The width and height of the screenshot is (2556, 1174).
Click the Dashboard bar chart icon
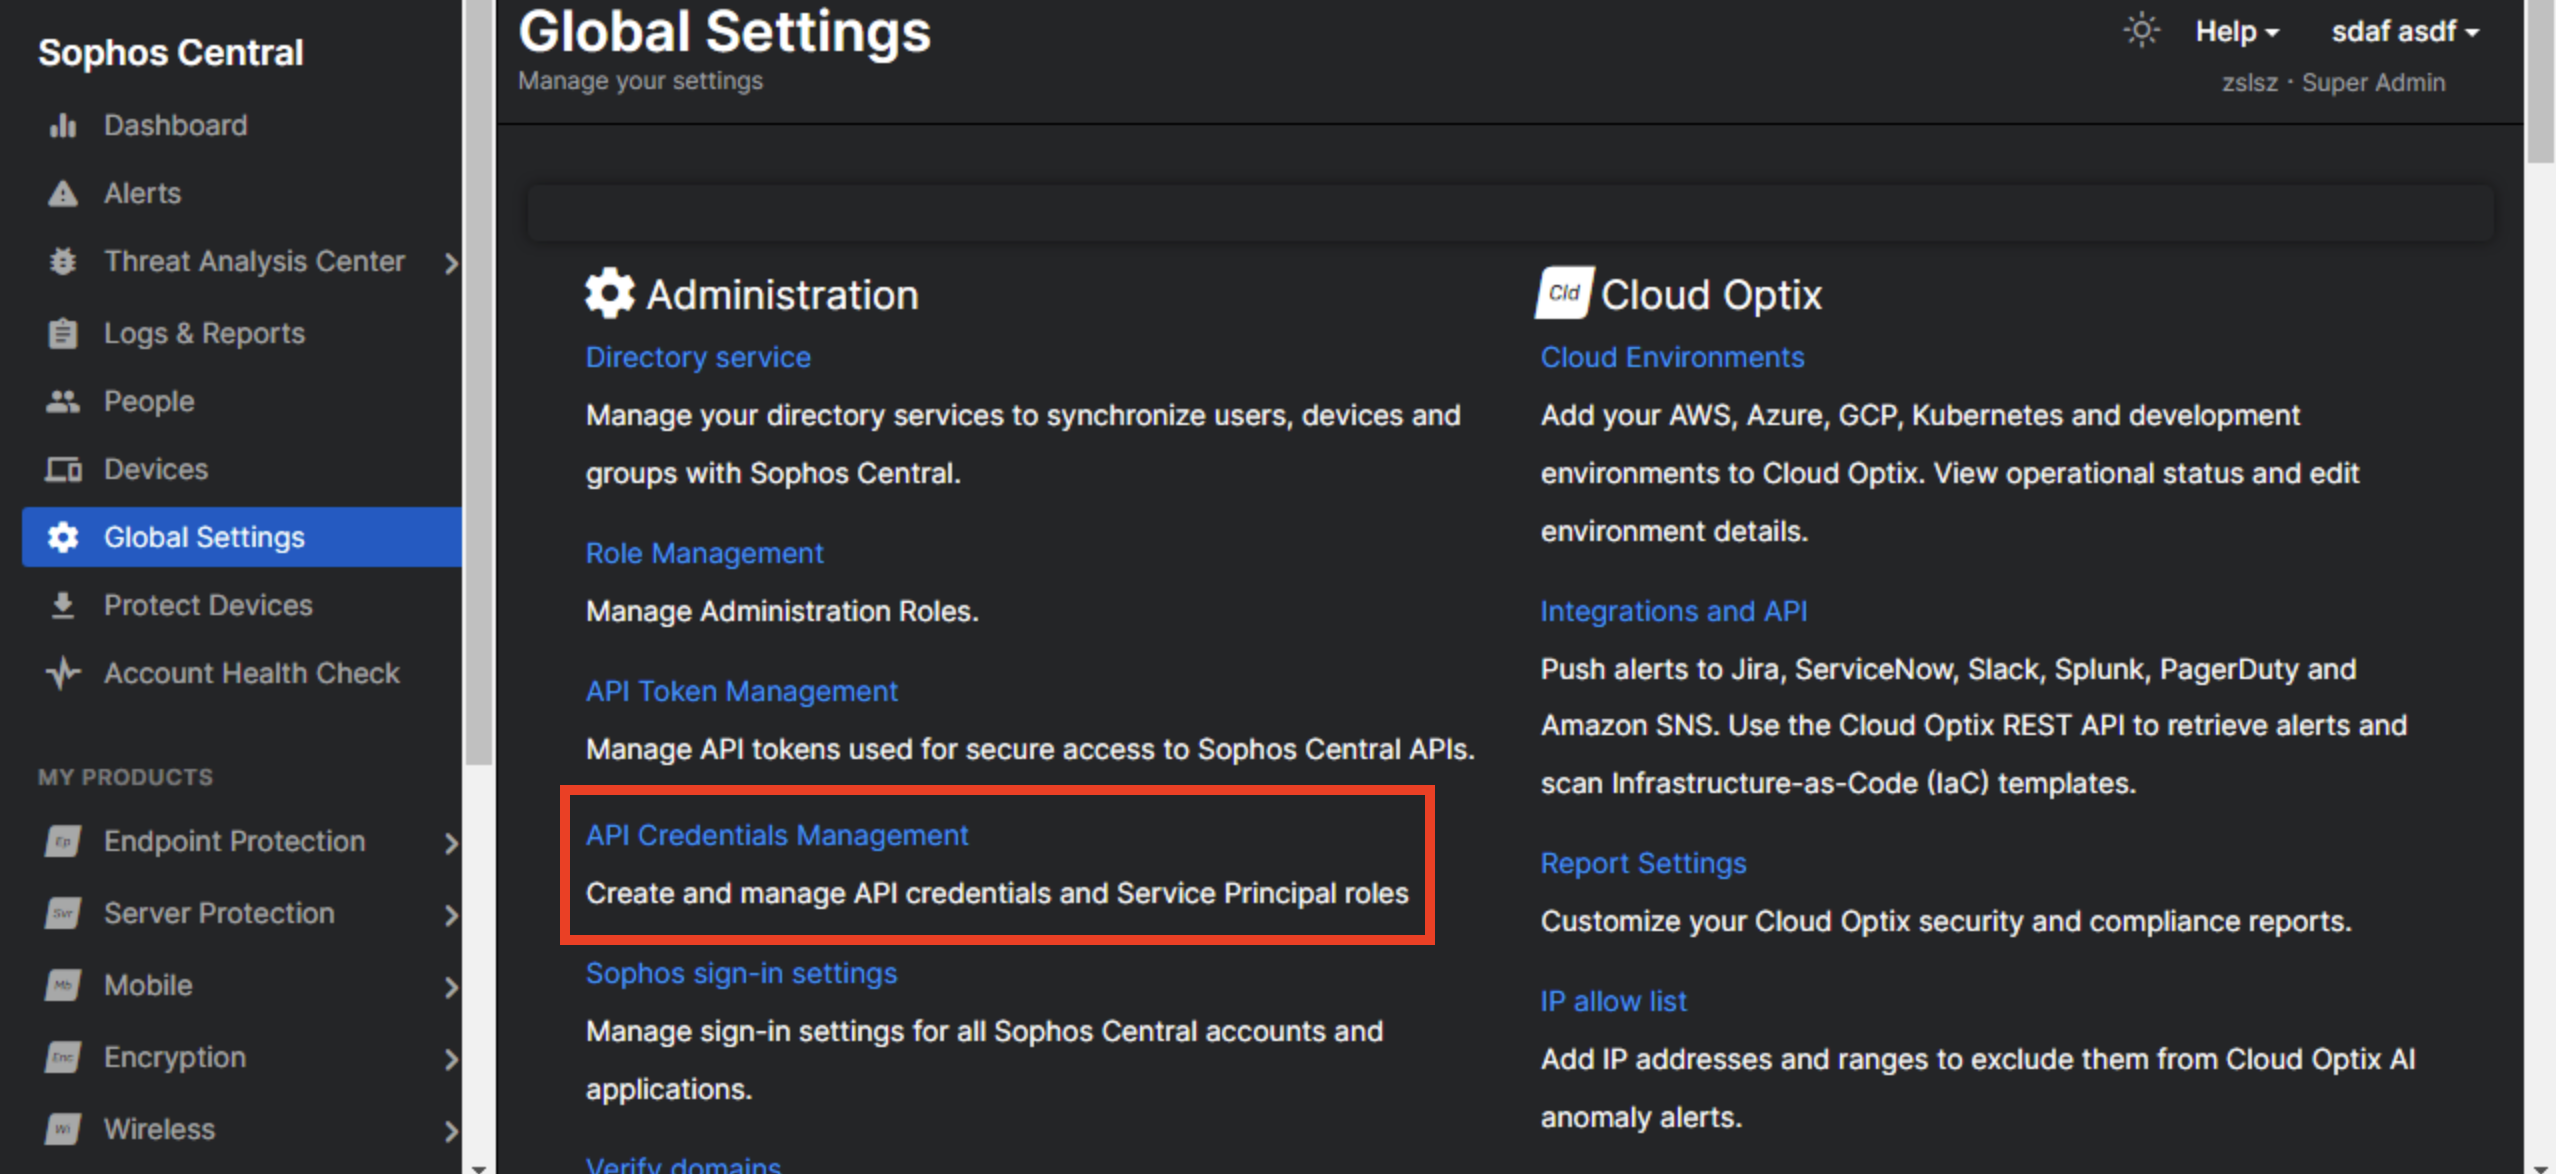(63, 126)
